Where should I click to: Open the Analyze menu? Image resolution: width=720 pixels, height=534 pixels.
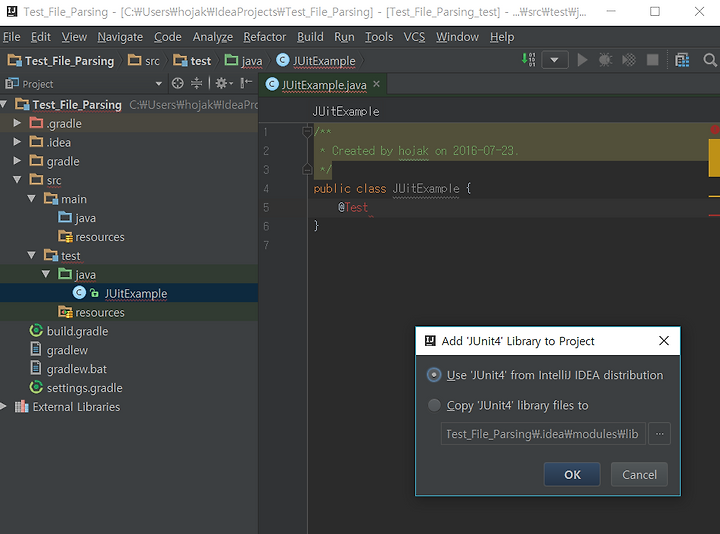[x=213, y=37]
